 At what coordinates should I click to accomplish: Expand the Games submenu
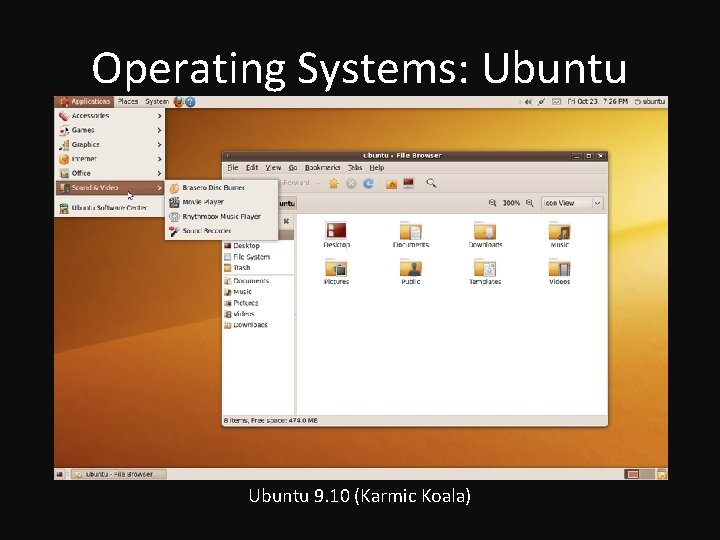point(110,130)
